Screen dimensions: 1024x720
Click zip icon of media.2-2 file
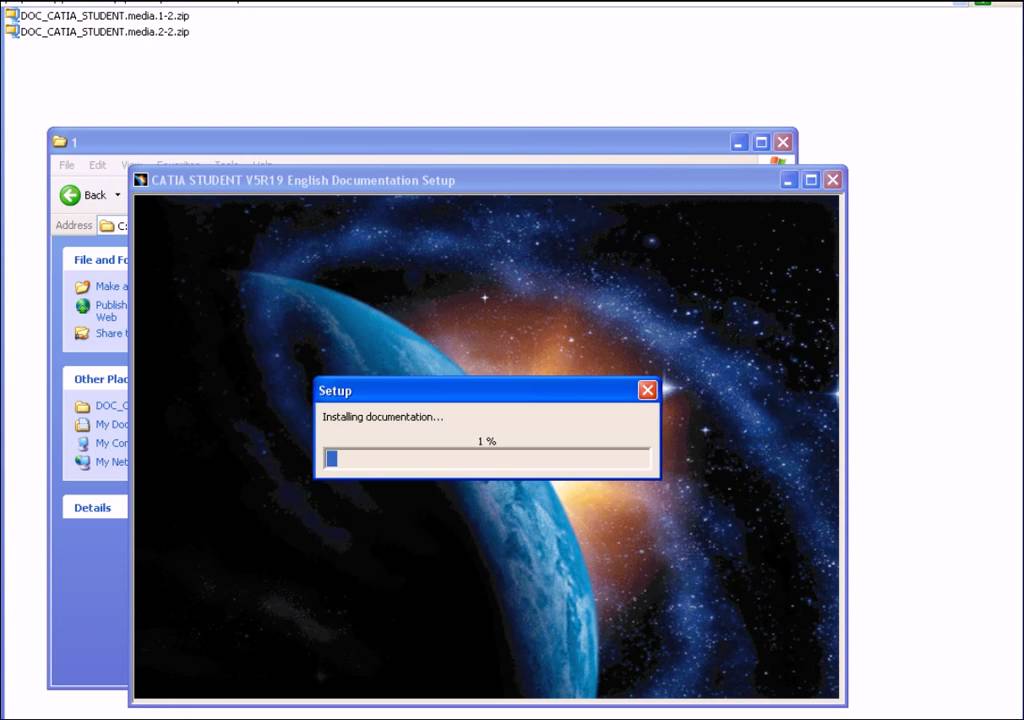12,31
